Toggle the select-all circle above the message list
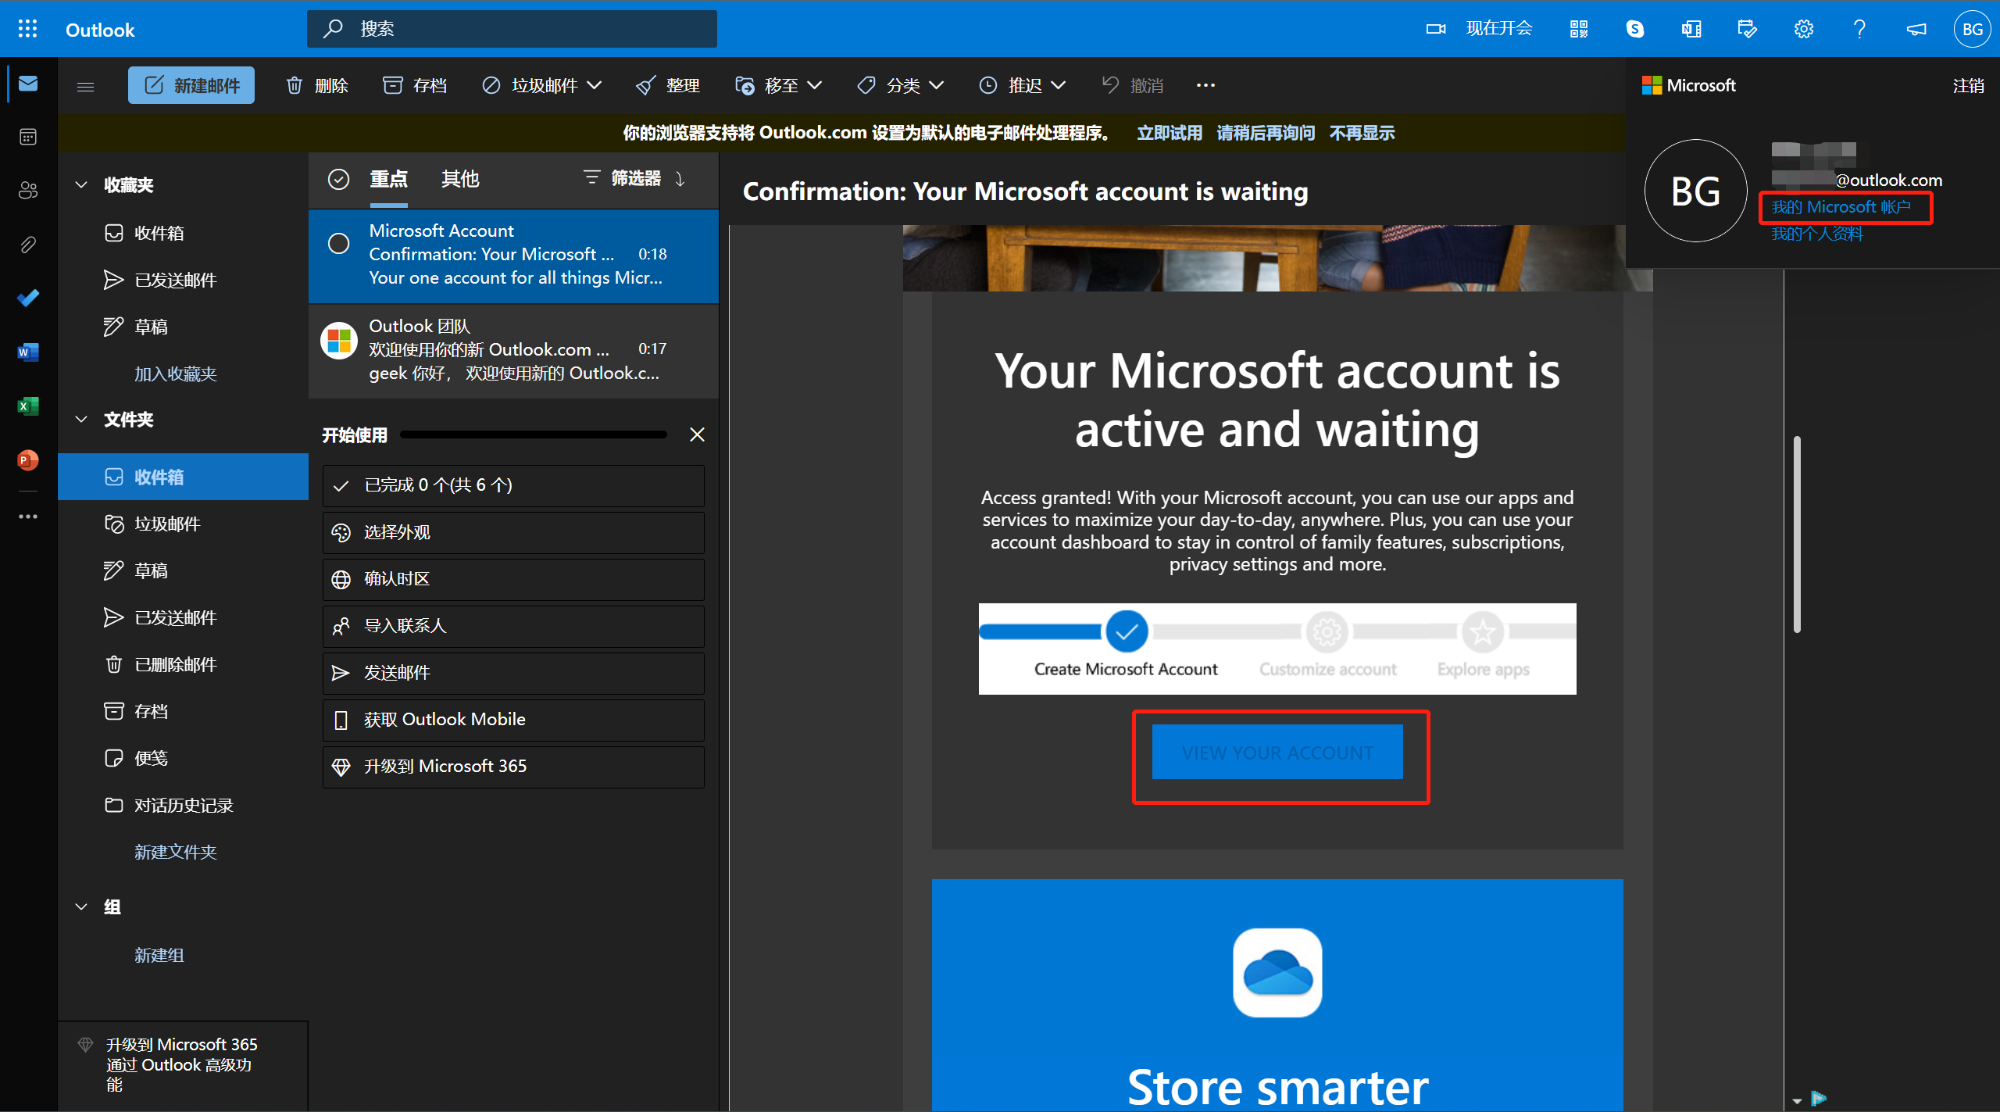The image size is (2000, 1112). (339, 179)
